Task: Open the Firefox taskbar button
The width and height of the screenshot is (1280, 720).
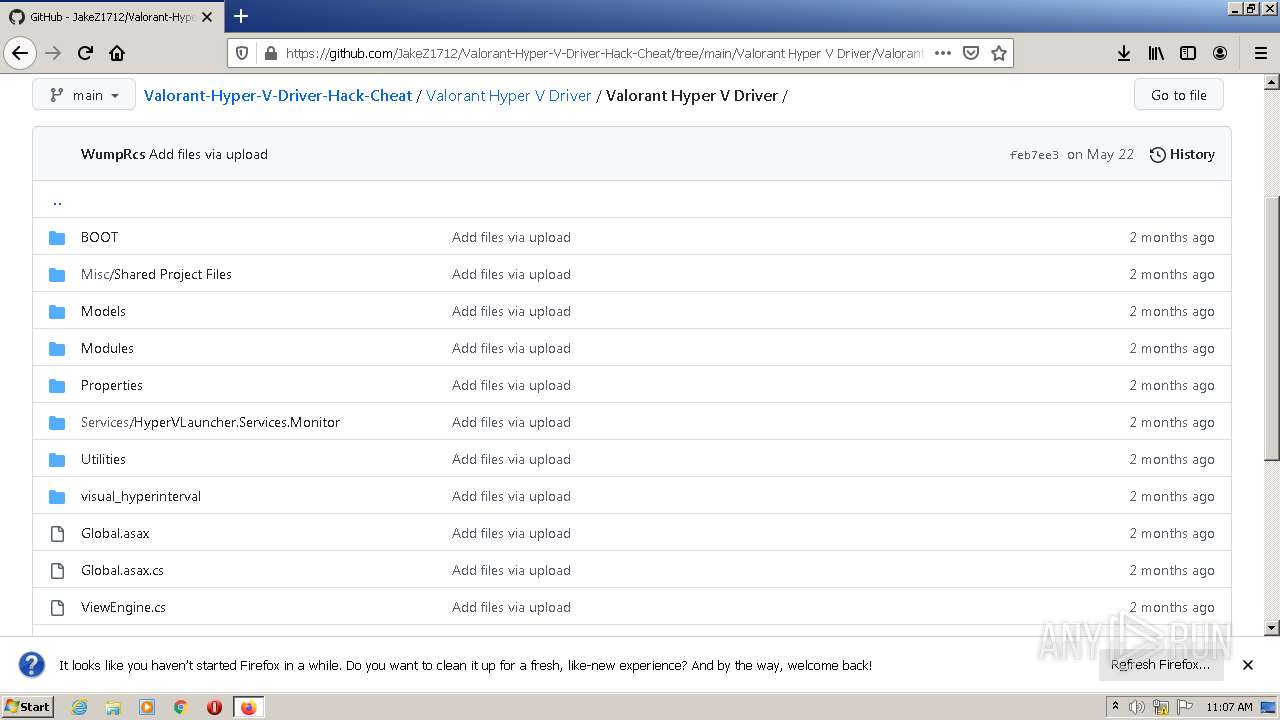Action: [248, 707]
